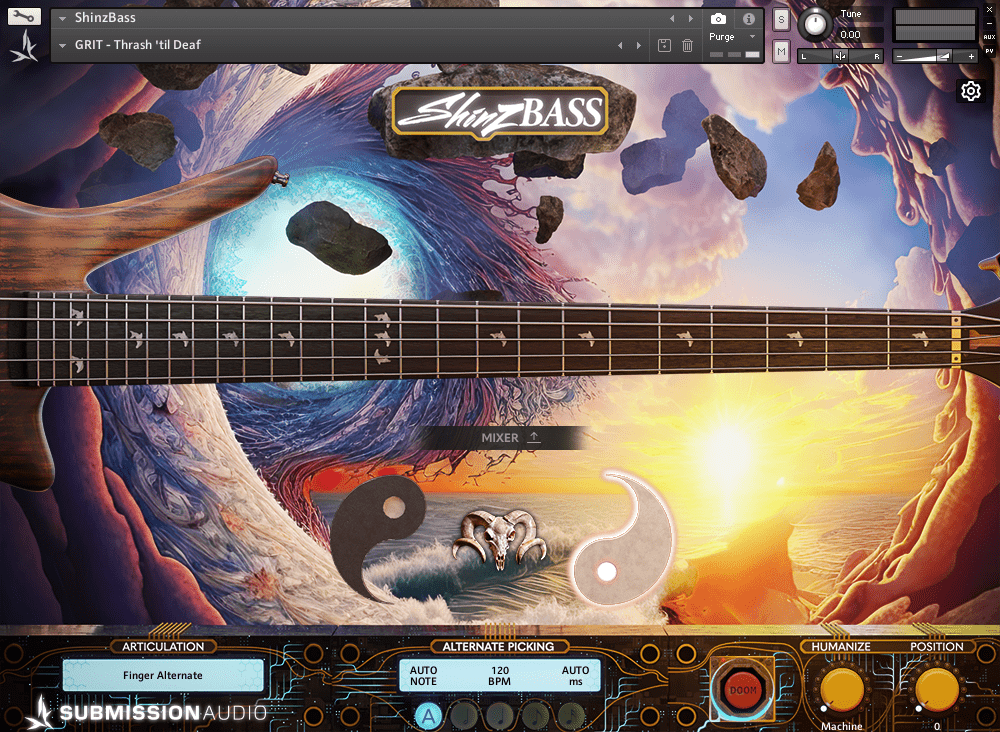Image resolution: width=1000 pixels, height=732 pixels.
Task: Open the wrench edit tool
Action: pos(25,17)
